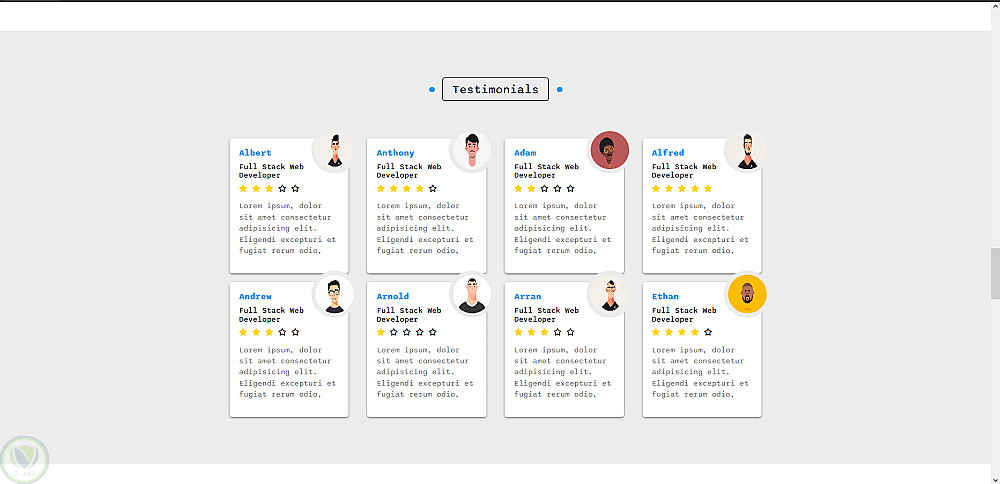Click Anthony's avatar picture
Screen dimensions: 1000x484
(x=471, y=152)
